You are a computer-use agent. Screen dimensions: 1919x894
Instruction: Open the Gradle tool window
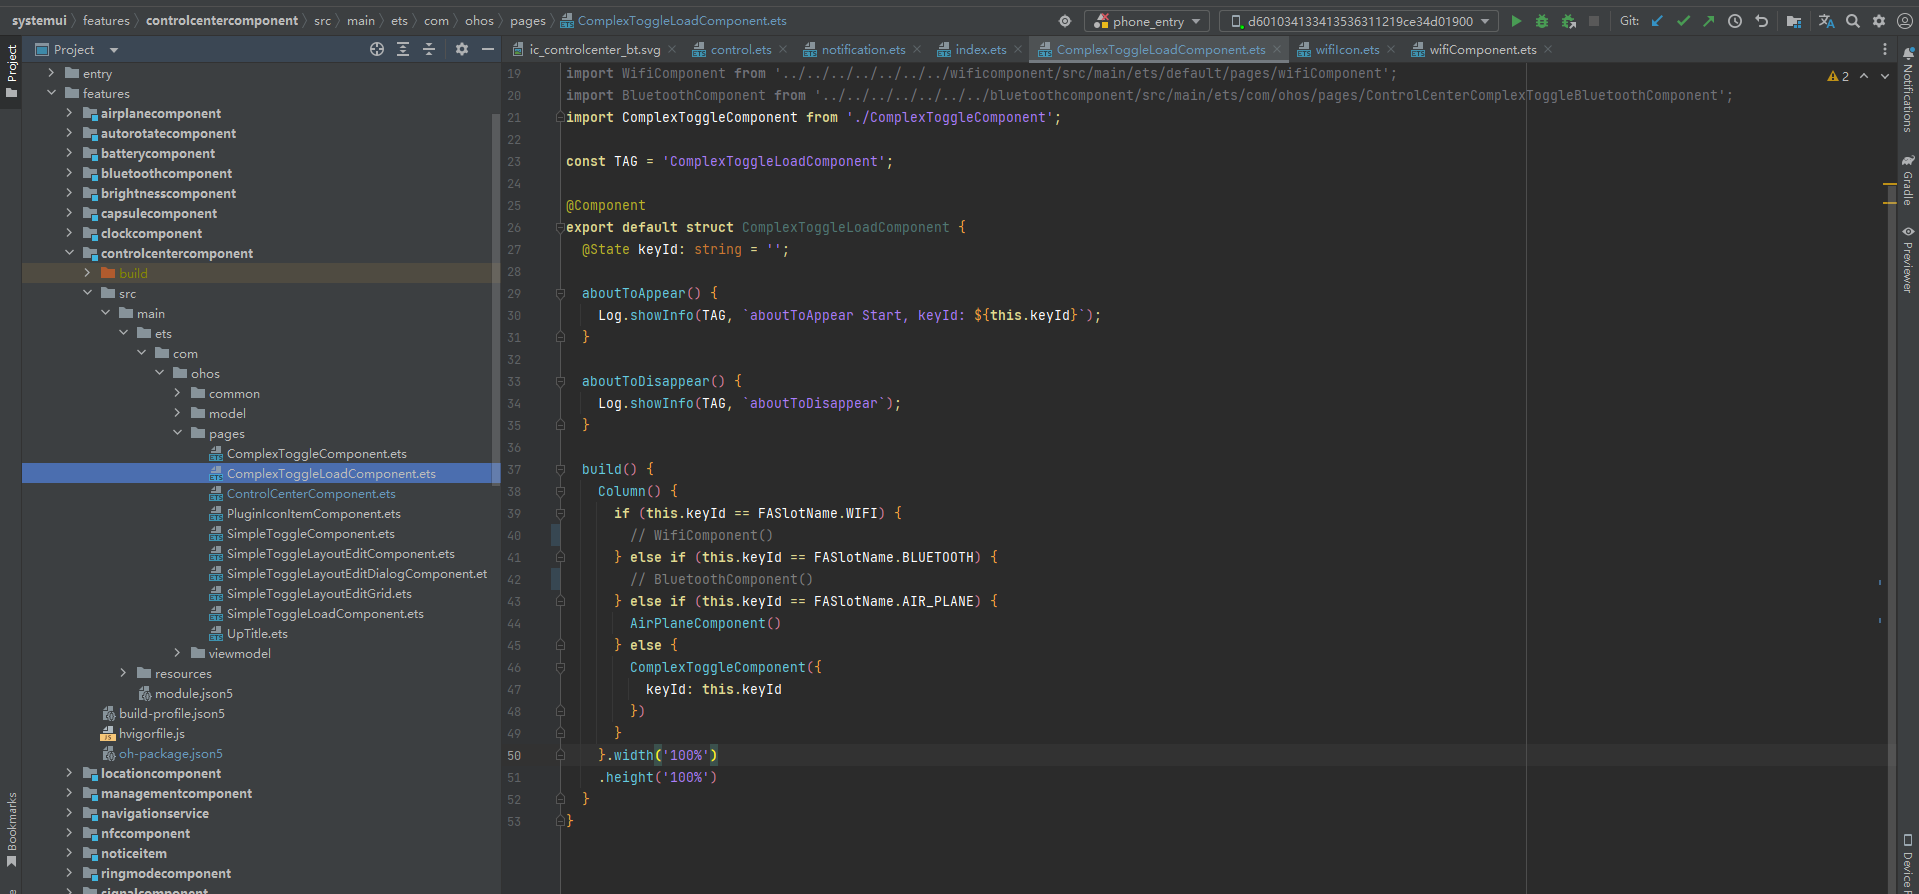pyautogui.click(x=1908, y=180)
